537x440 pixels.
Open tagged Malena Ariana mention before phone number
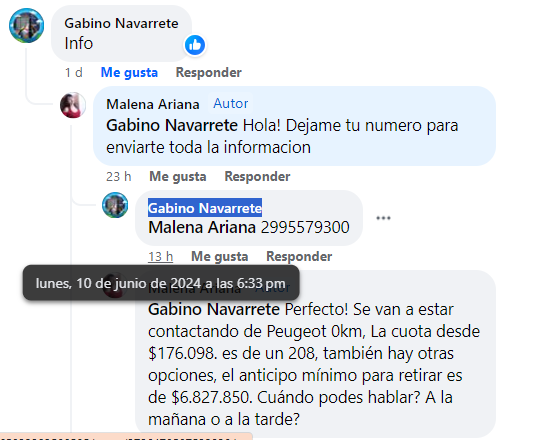202,227
